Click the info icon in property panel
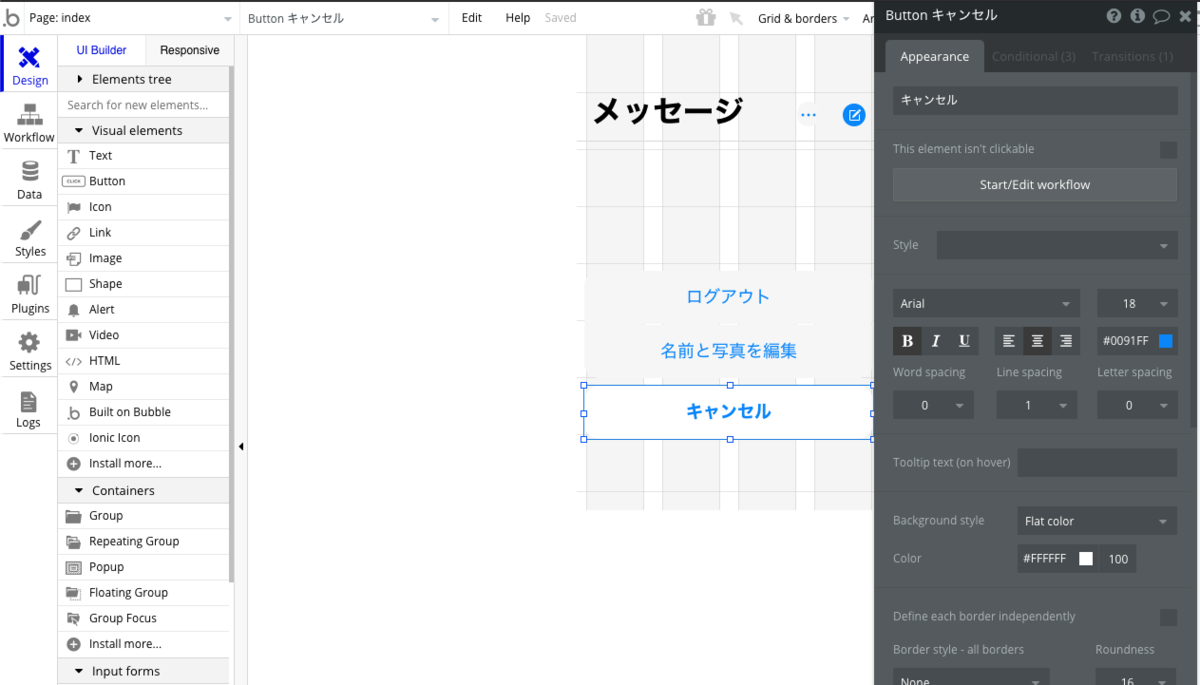1200x685 pixels. [1137, 15]
